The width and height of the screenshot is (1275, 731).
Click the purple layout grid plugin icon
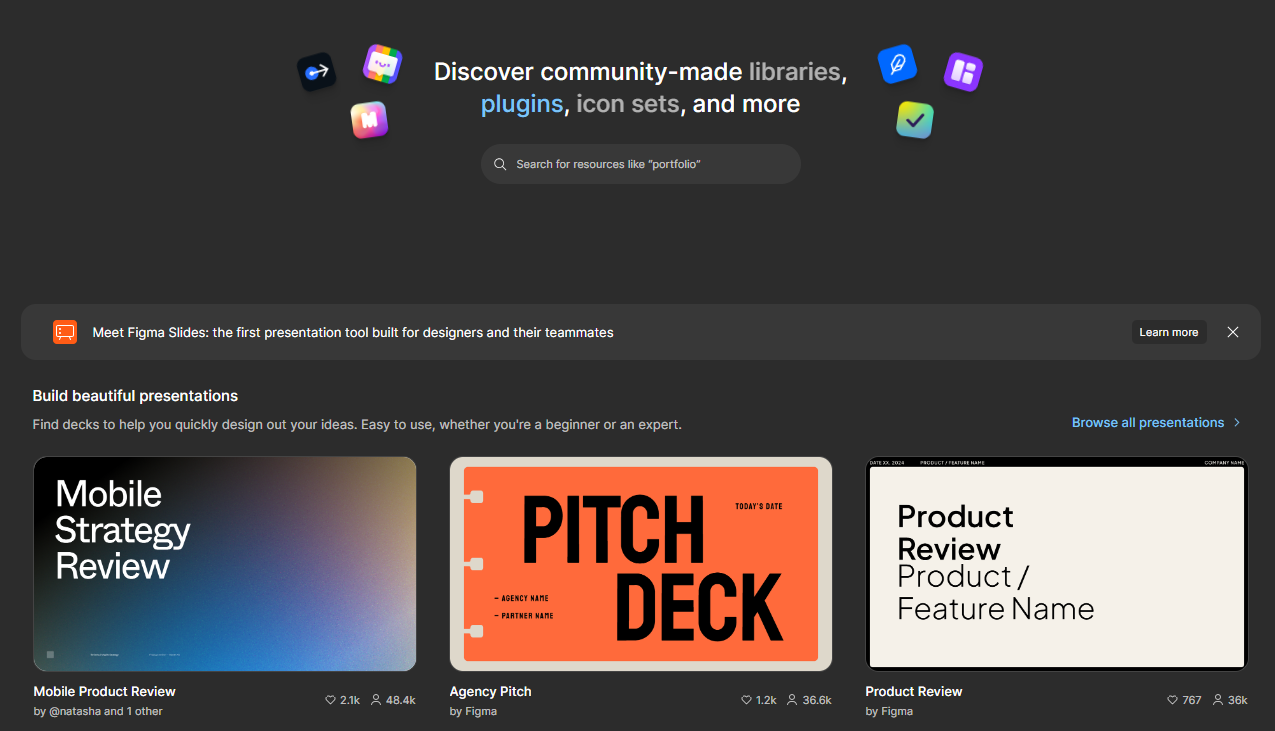click(x=963, y=72)
